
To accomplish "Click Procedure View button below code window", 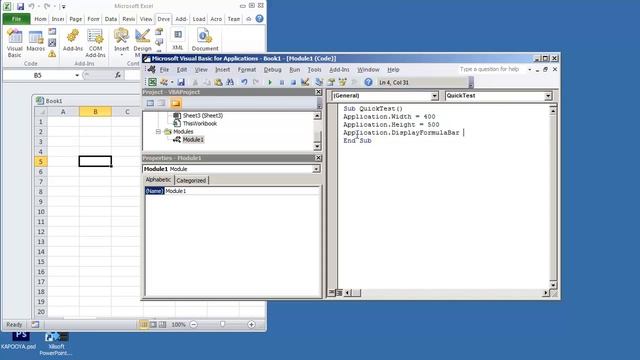I will coord(332,292).
